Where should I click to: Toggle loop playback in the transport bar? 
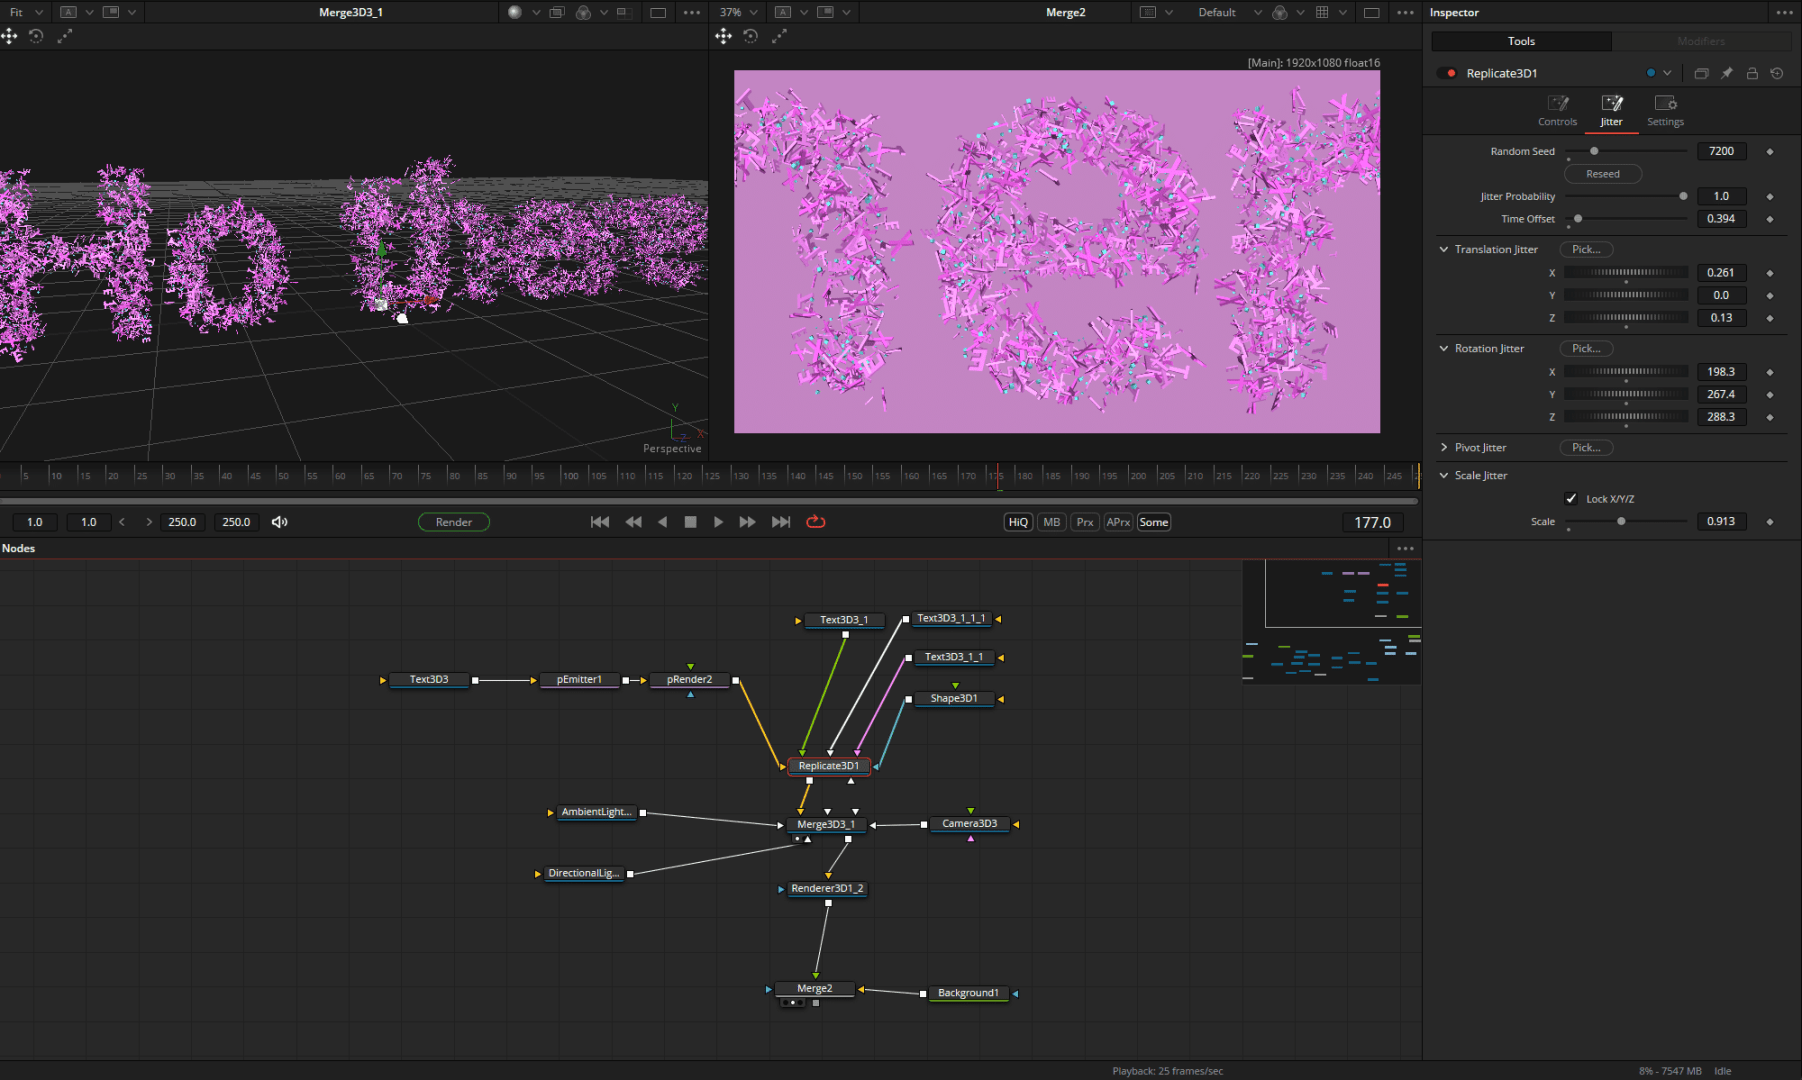[816, 521]
